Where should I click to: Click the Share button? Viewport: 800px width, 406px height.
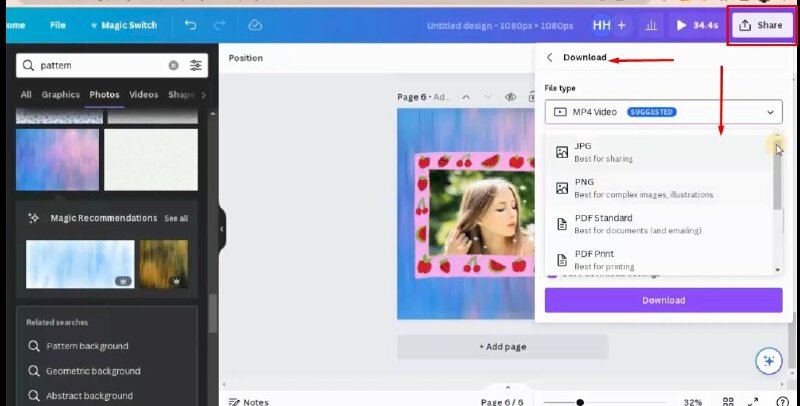point(761,25)
